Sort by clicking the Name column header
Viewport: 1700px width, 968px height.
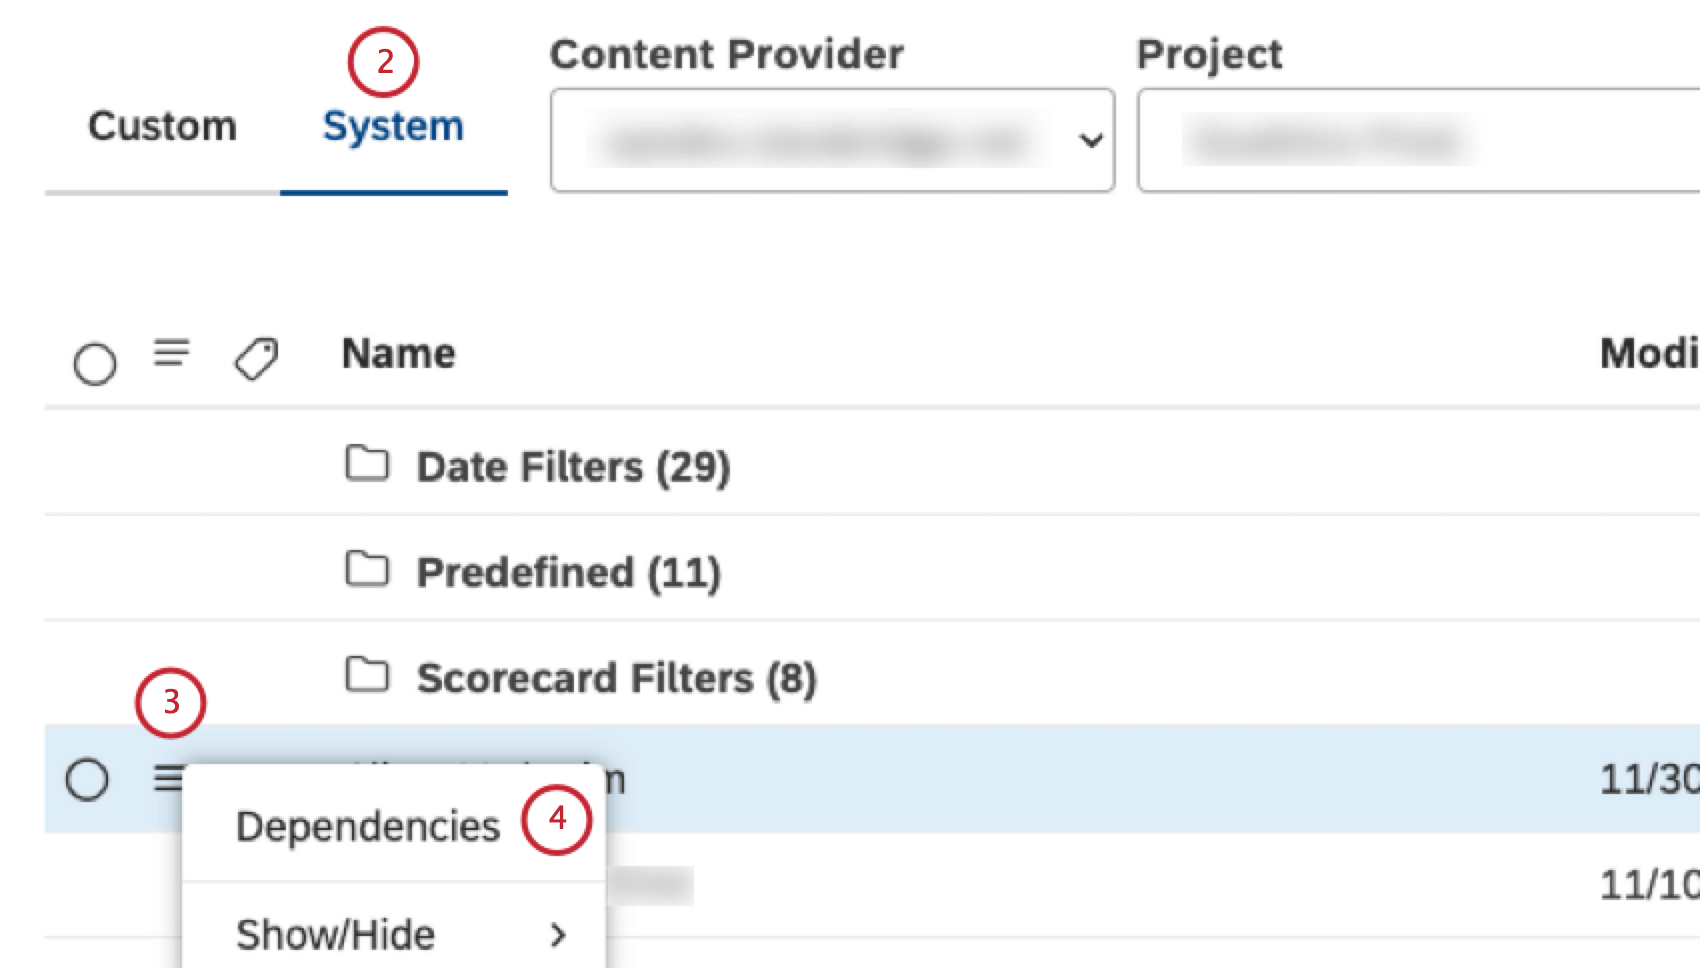(x=397, y=354)
